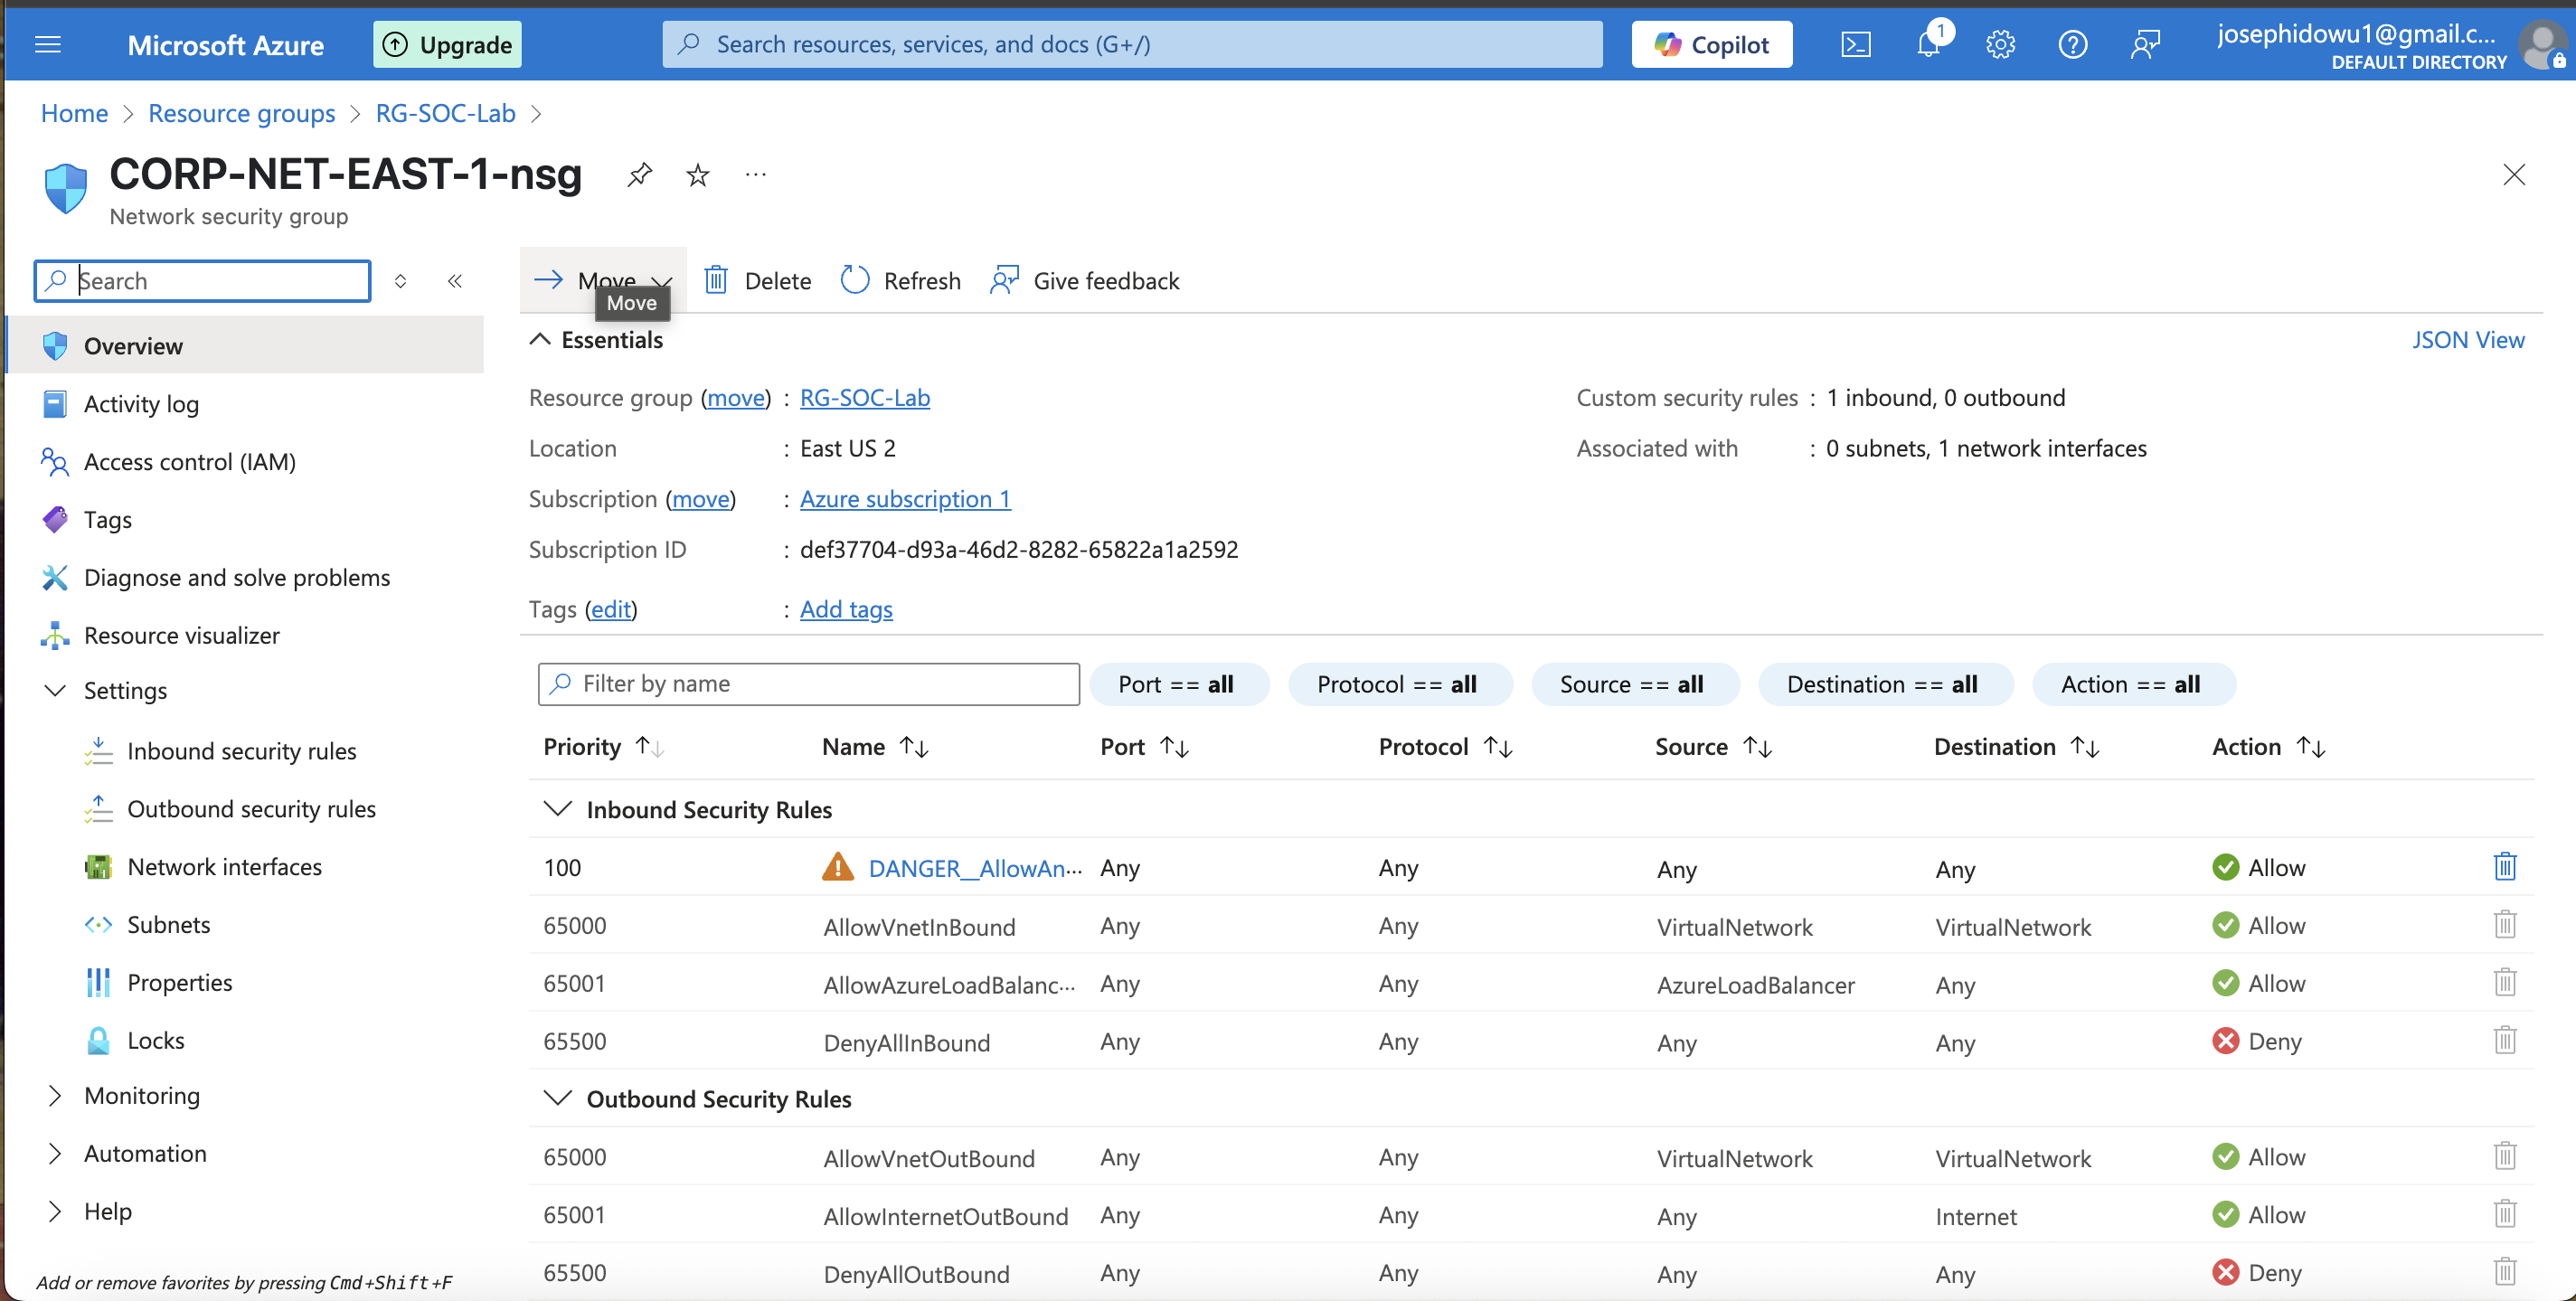Switch to JSON View

2467,340
